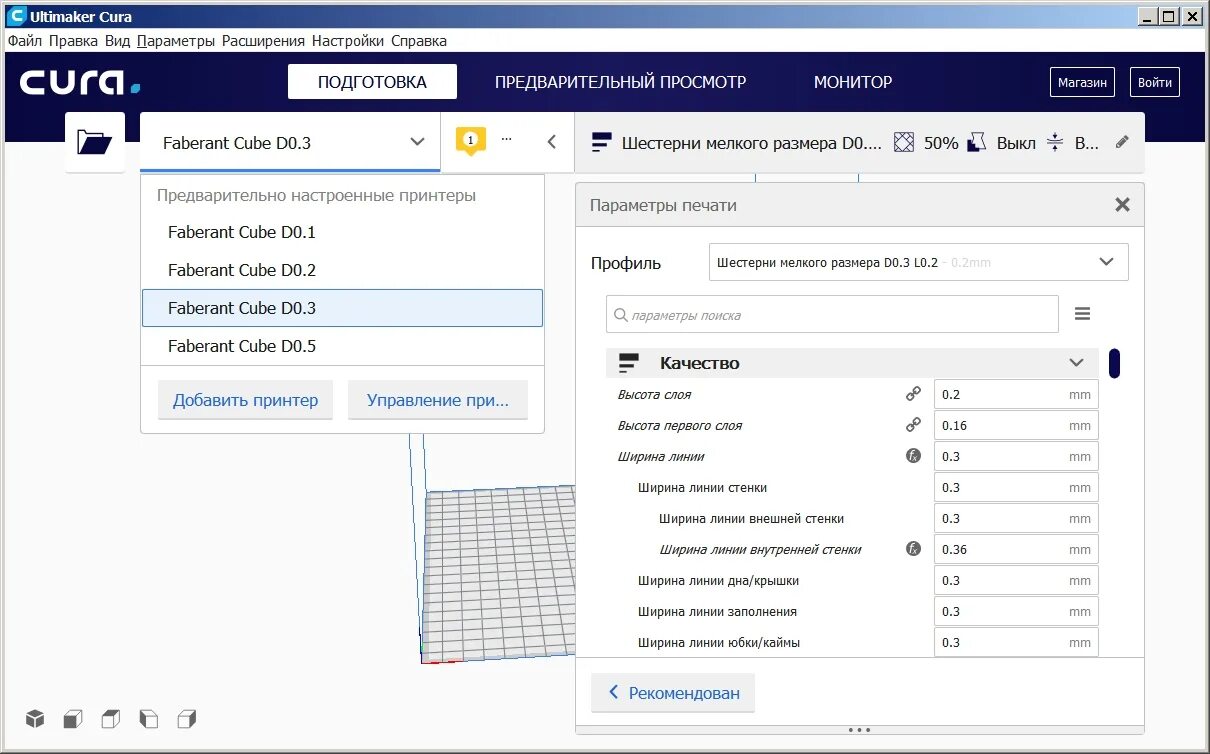
Task: Select the right side view cube icon
Action: tap(186, 718)
